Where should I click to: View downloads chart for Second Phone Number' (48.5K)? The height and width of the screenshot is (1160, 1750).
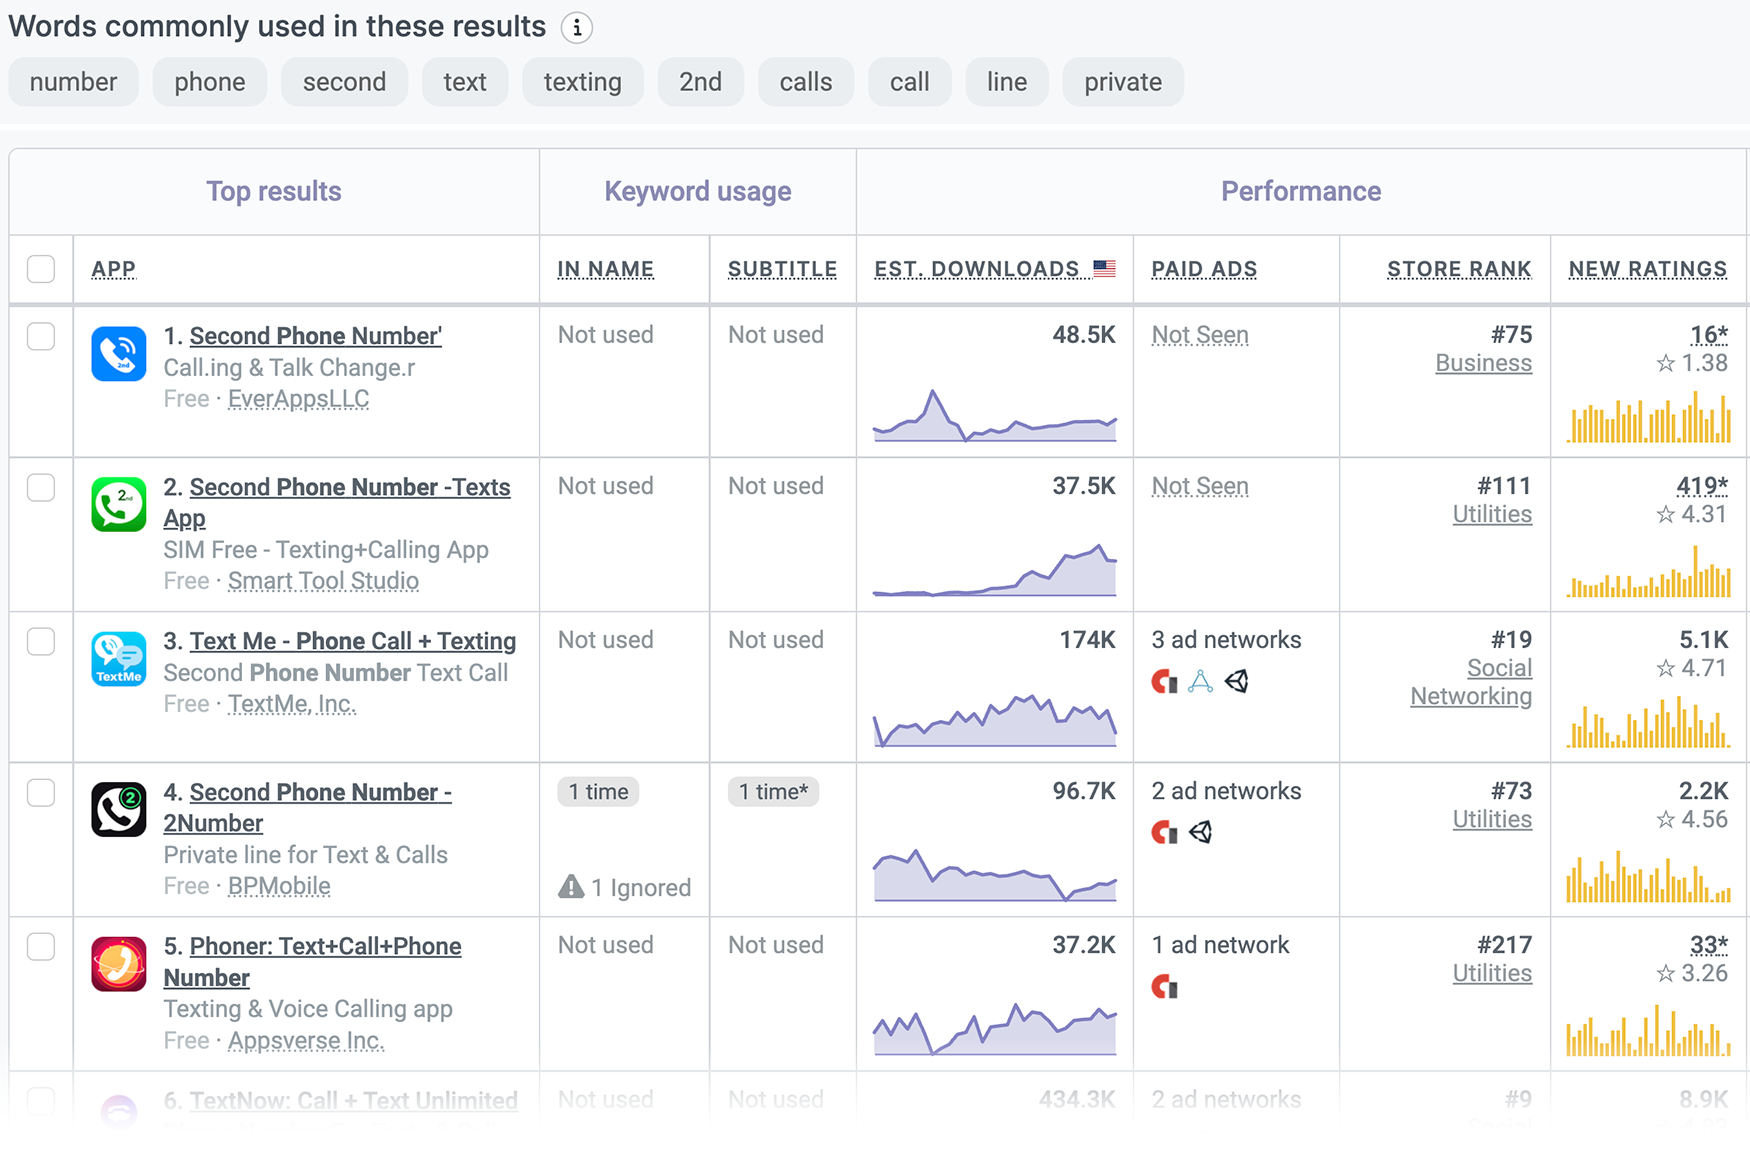tap(995, 415)
